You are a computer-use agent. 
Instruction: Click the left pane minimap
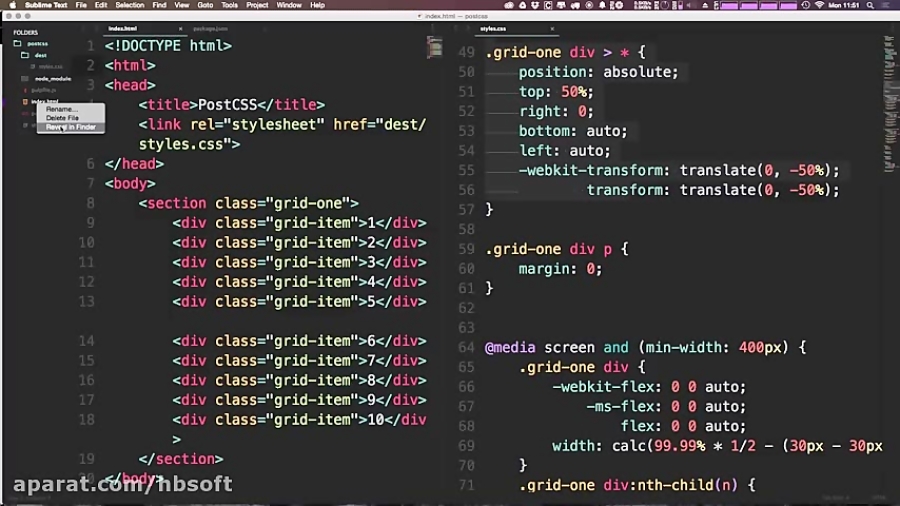click(435, 47)
